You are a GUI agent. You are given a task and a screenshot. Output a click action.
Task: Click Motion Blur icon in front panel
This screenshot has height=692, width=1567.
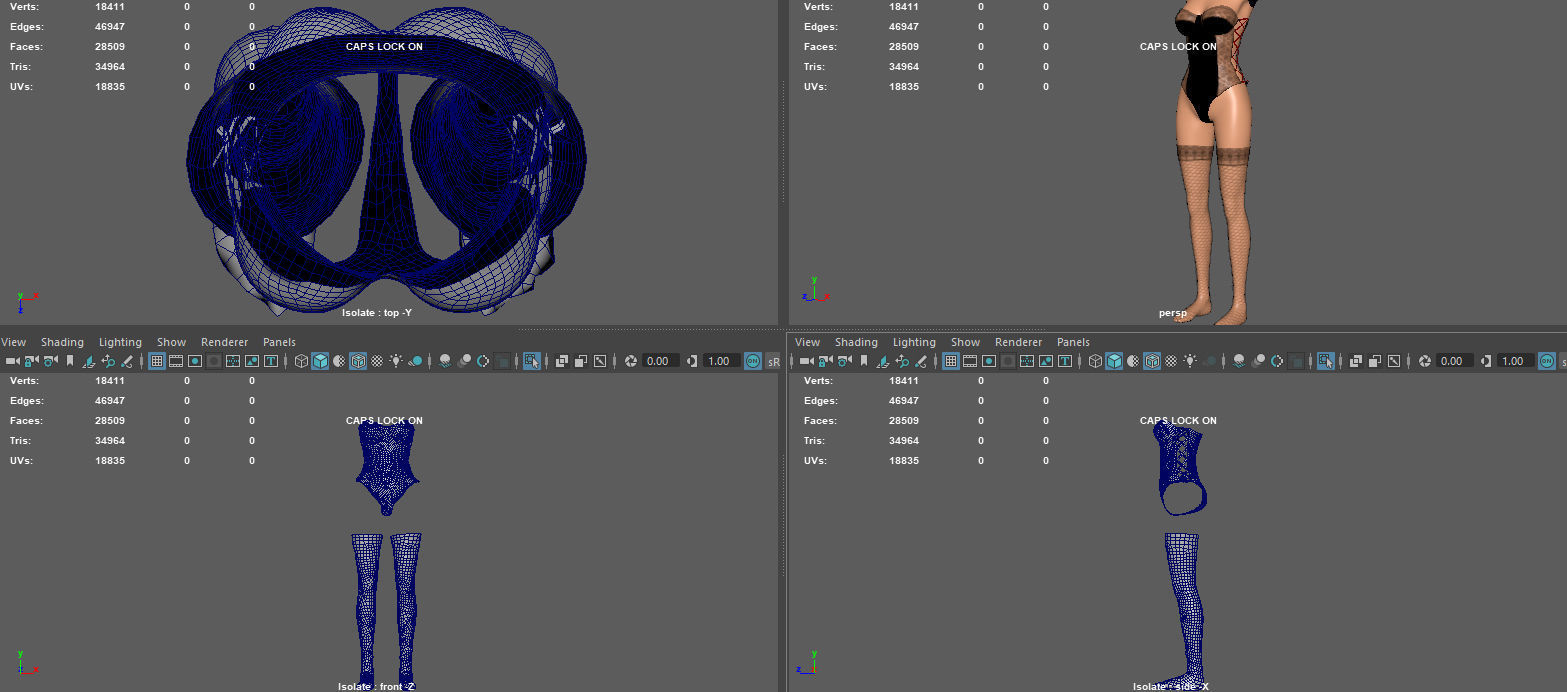coord(464,361)
